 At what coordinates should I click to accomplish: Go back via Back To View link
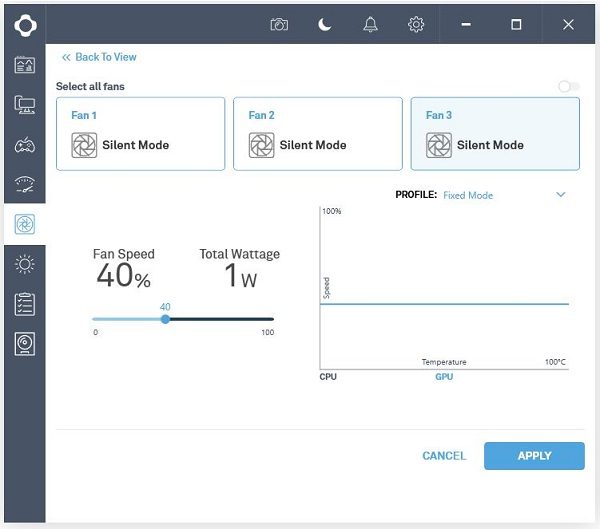pos(99,57)
